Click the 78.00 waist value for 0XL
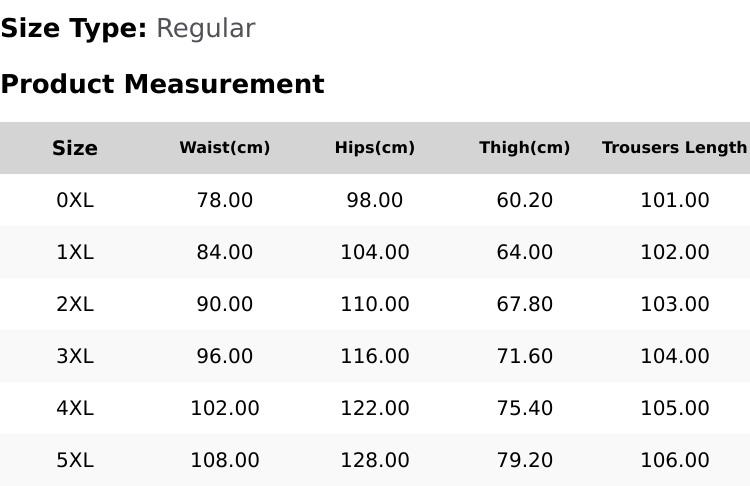750x486 pixels. 225,200
